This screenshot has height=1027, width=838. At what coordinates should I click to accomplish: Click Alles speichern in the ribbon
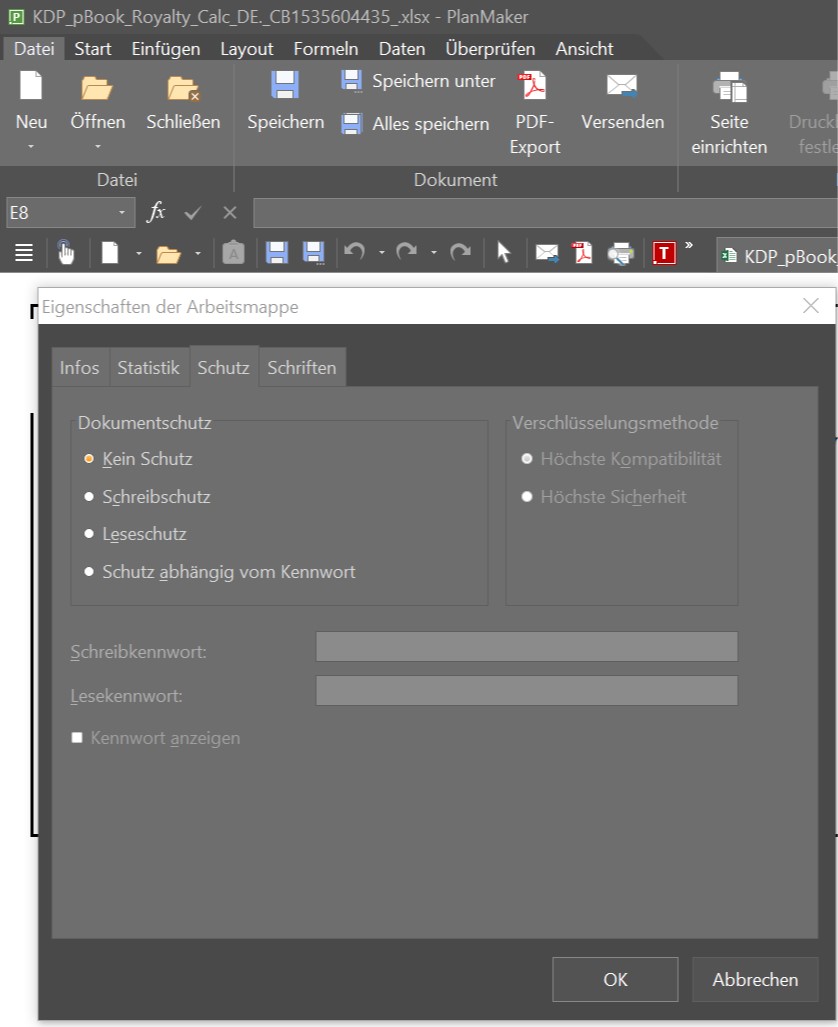tap(415, 123)
